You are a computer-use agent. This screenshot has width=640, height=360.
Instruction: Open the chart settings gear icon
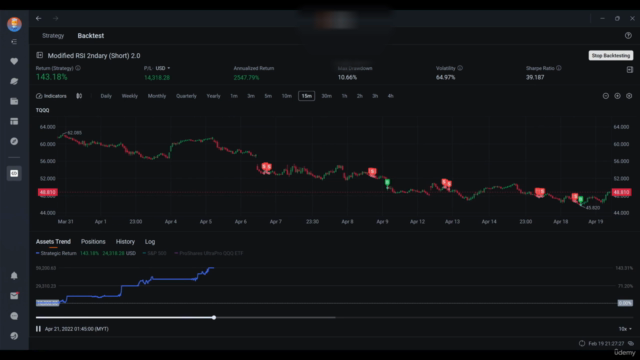pyautogui.click(x=629, y=96)
